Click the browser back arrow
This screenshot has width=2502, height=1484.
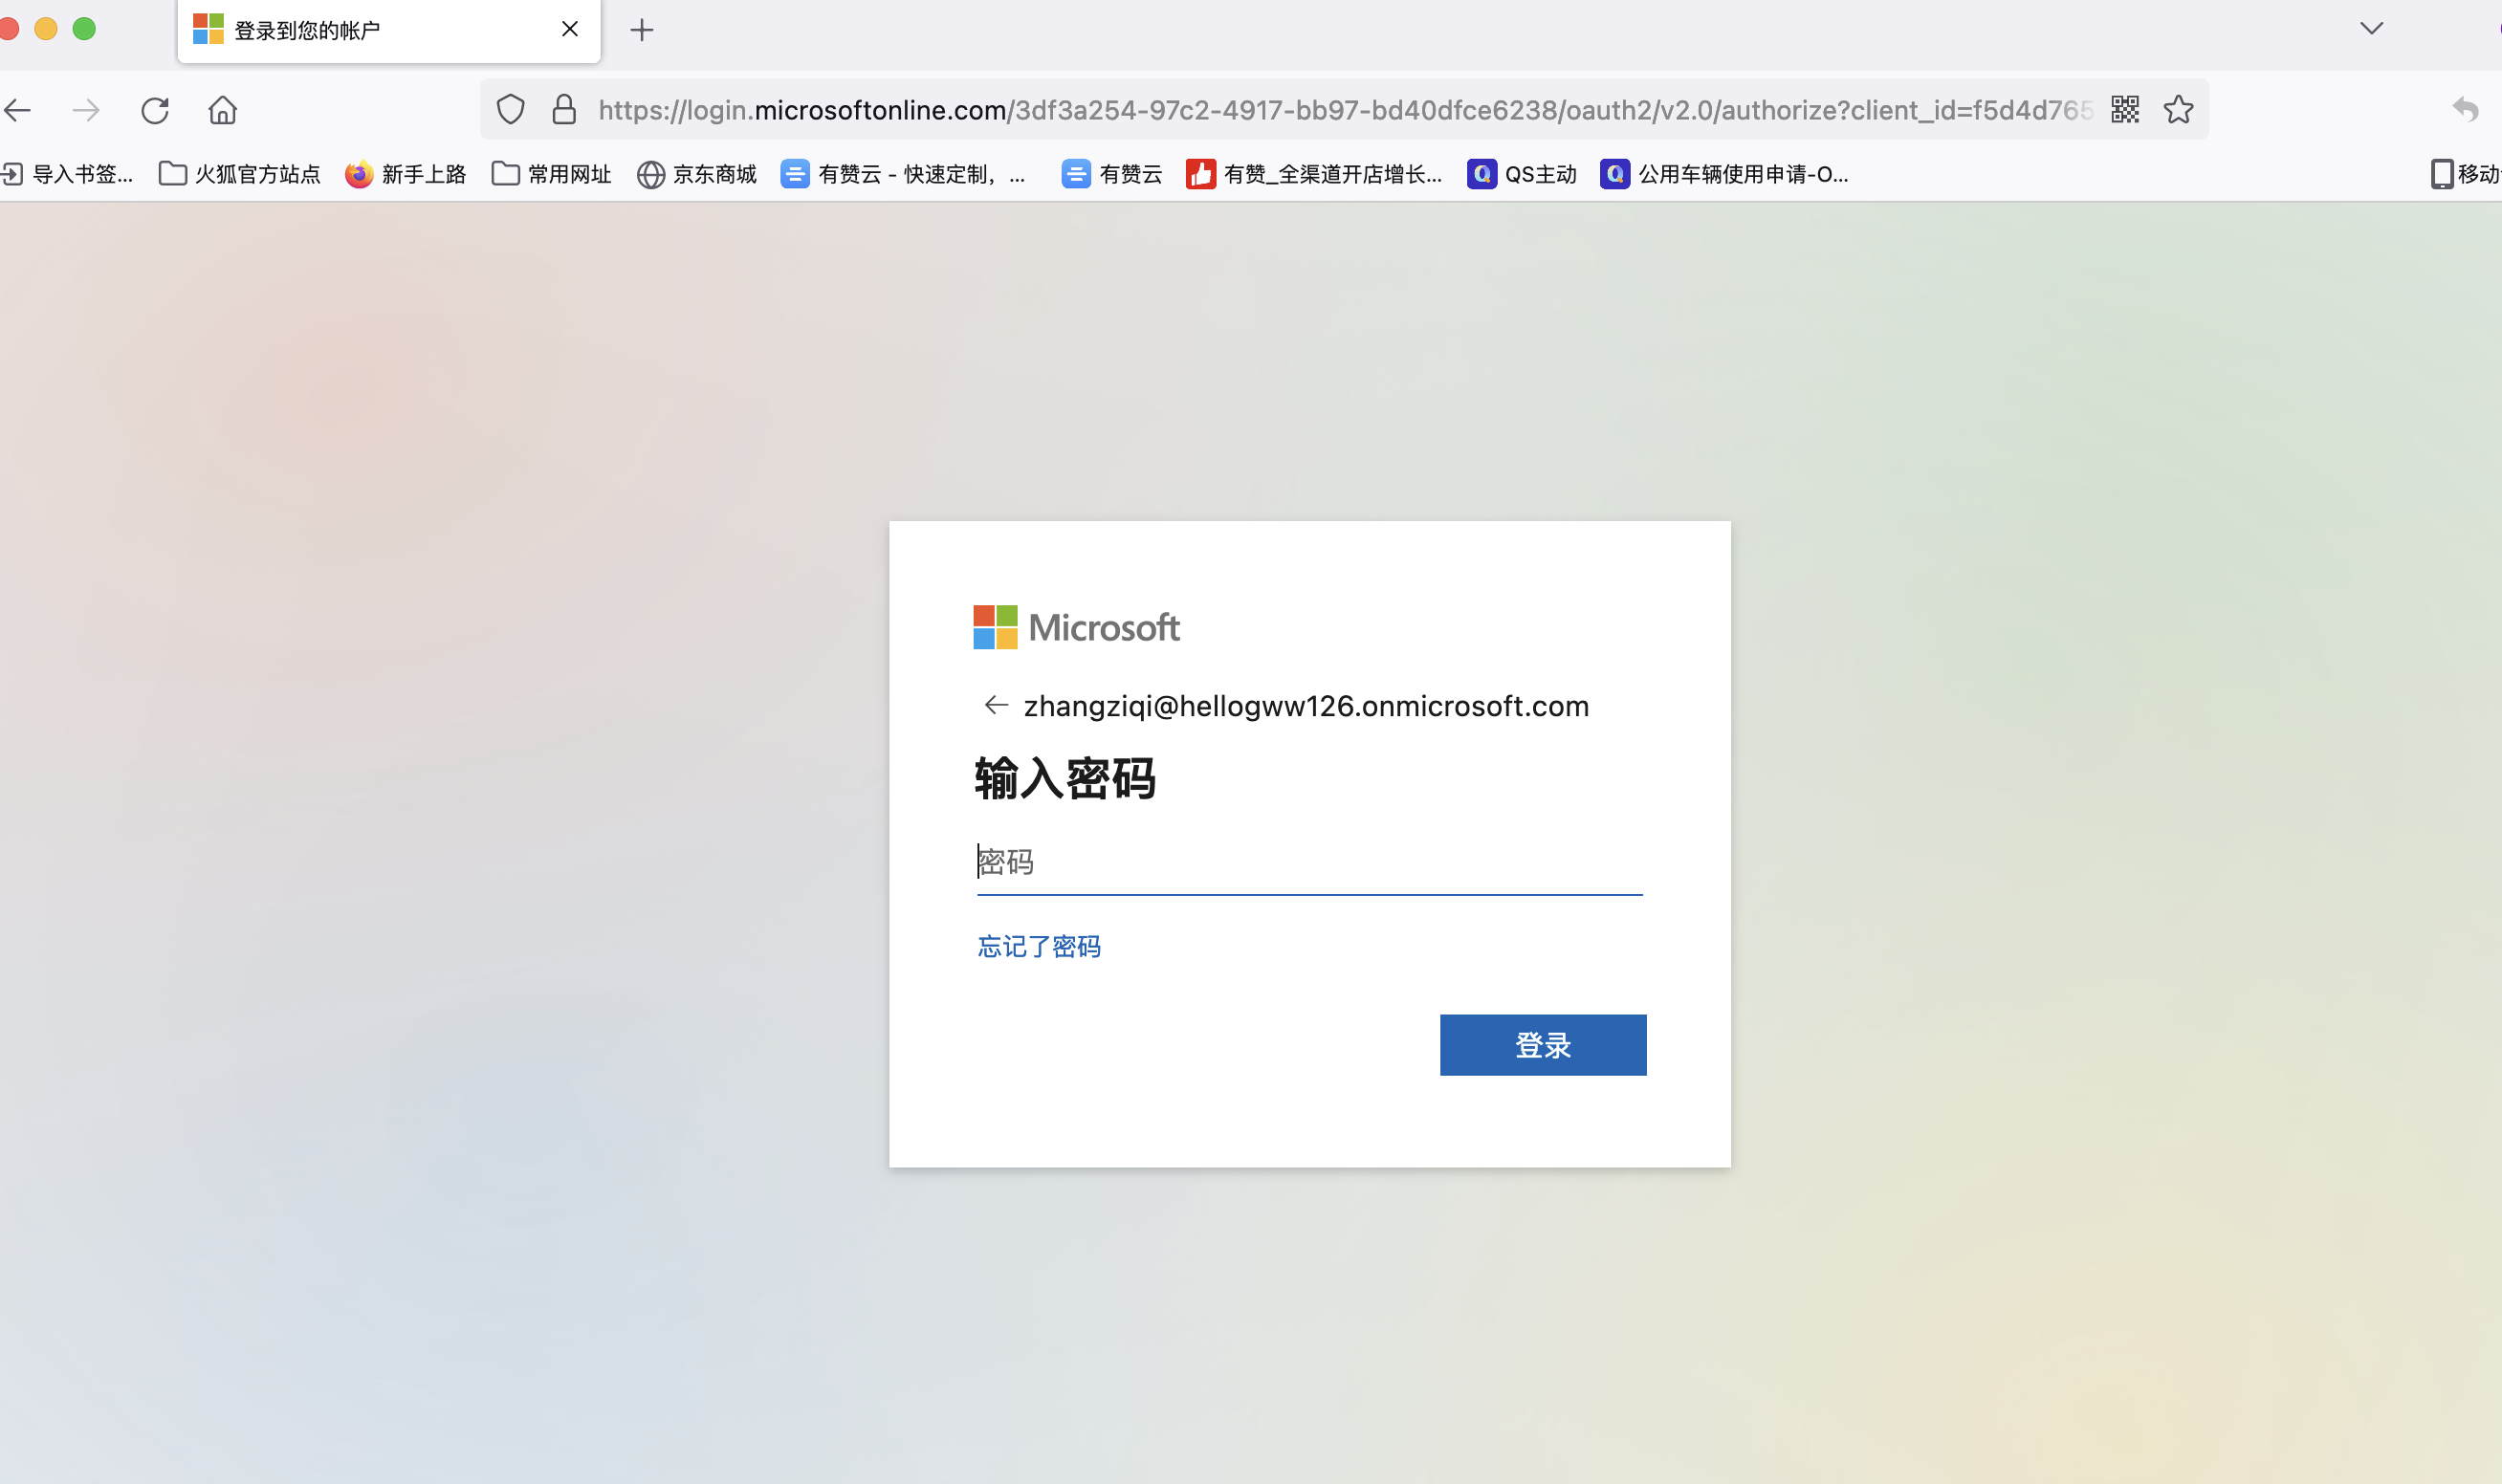[x=18, y=110]
